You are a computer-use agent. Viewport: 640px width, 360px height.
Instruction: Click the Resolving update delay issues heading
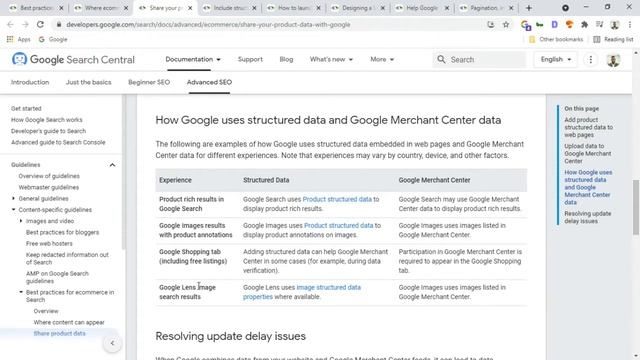pos(230,336)
